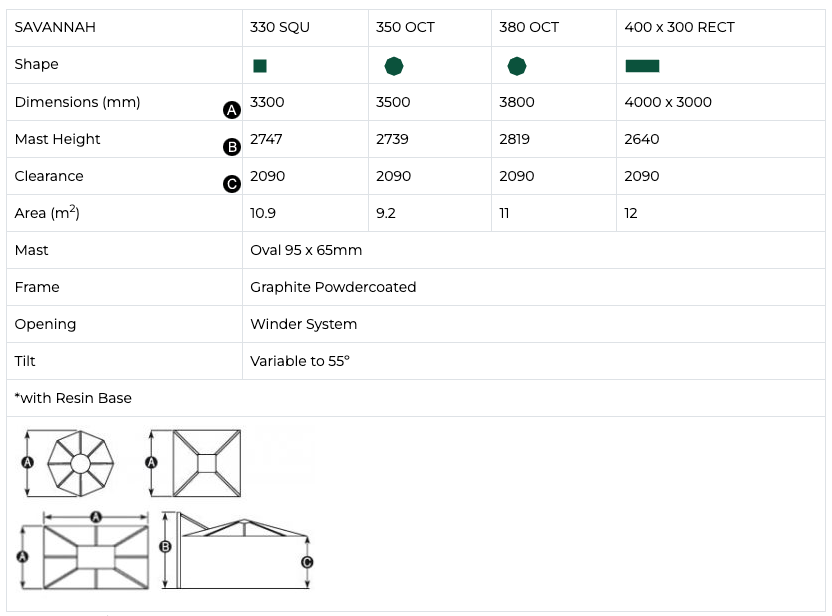Click the green rectangle shape icon

point(642,66)
